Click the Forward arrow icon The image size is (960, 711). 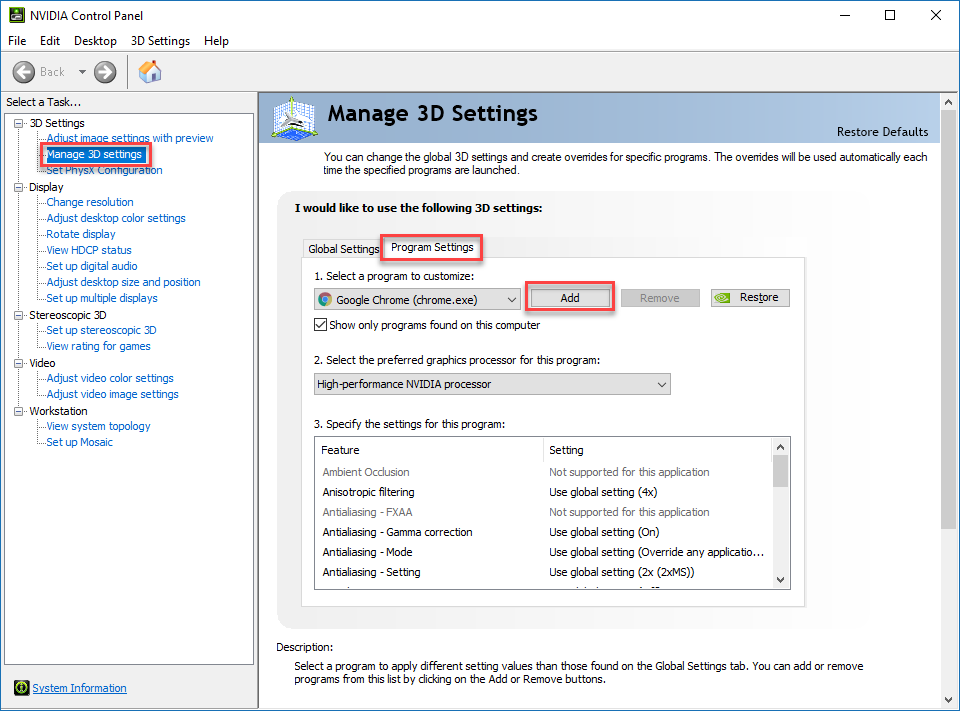coord(105,72)
